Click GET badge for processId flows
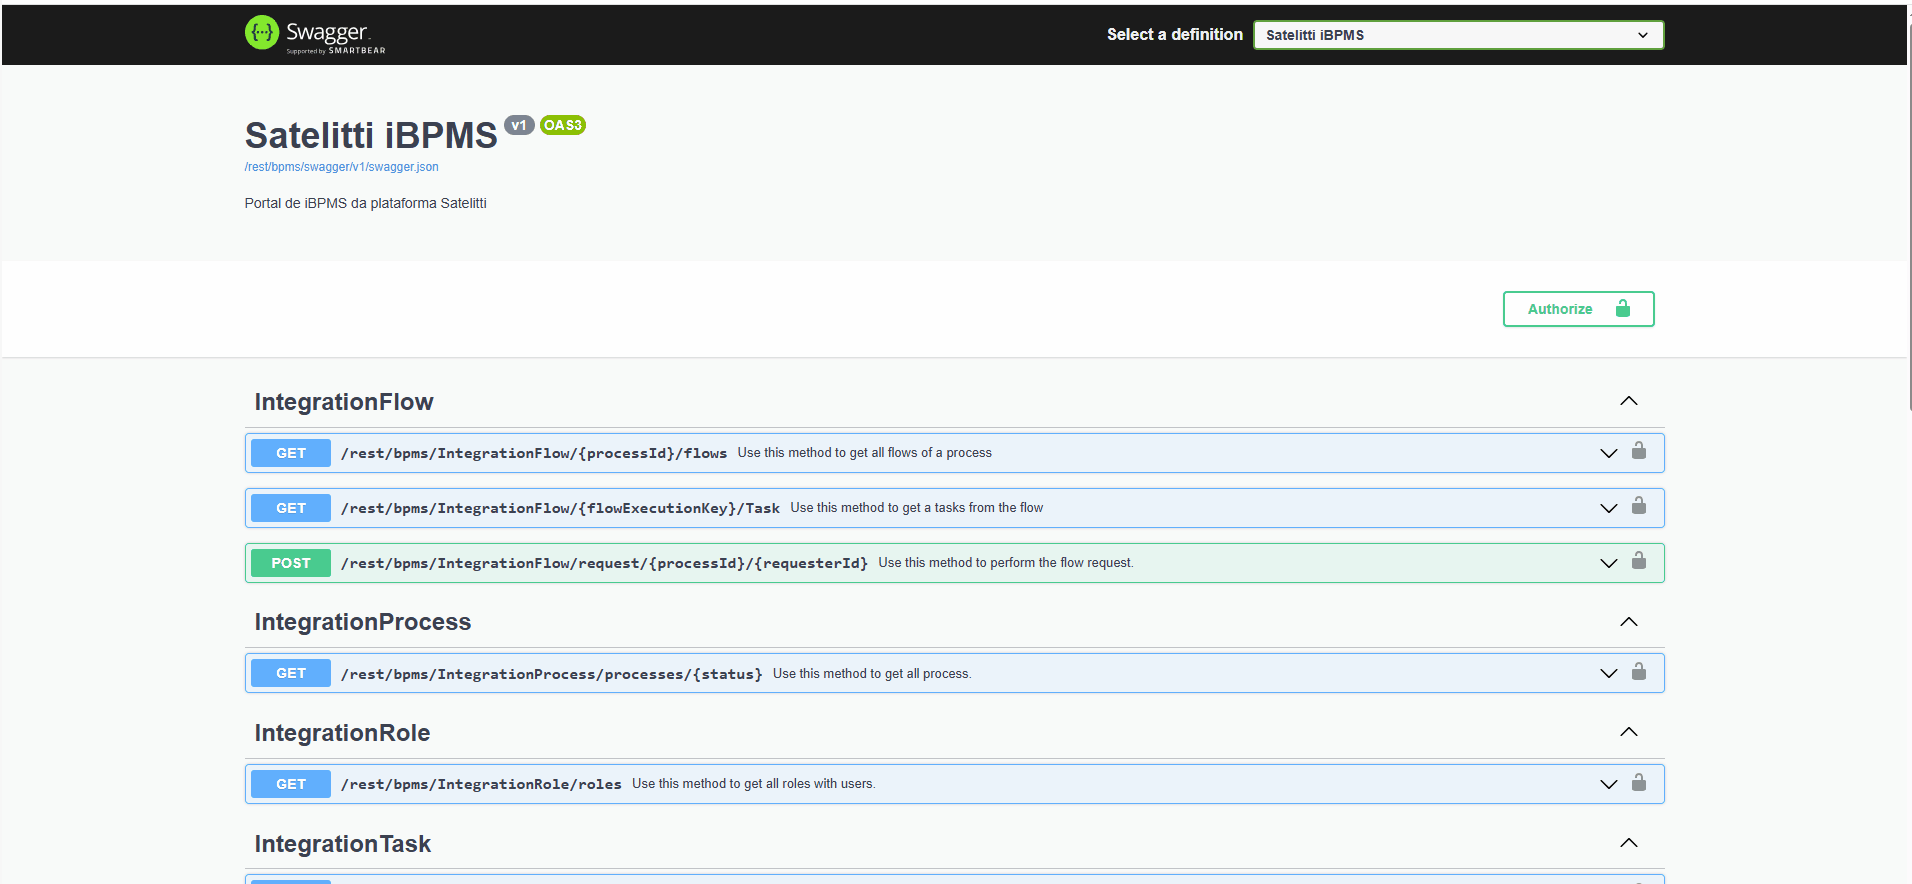This screenshot has width=1912, height=884. click(291, 453)
